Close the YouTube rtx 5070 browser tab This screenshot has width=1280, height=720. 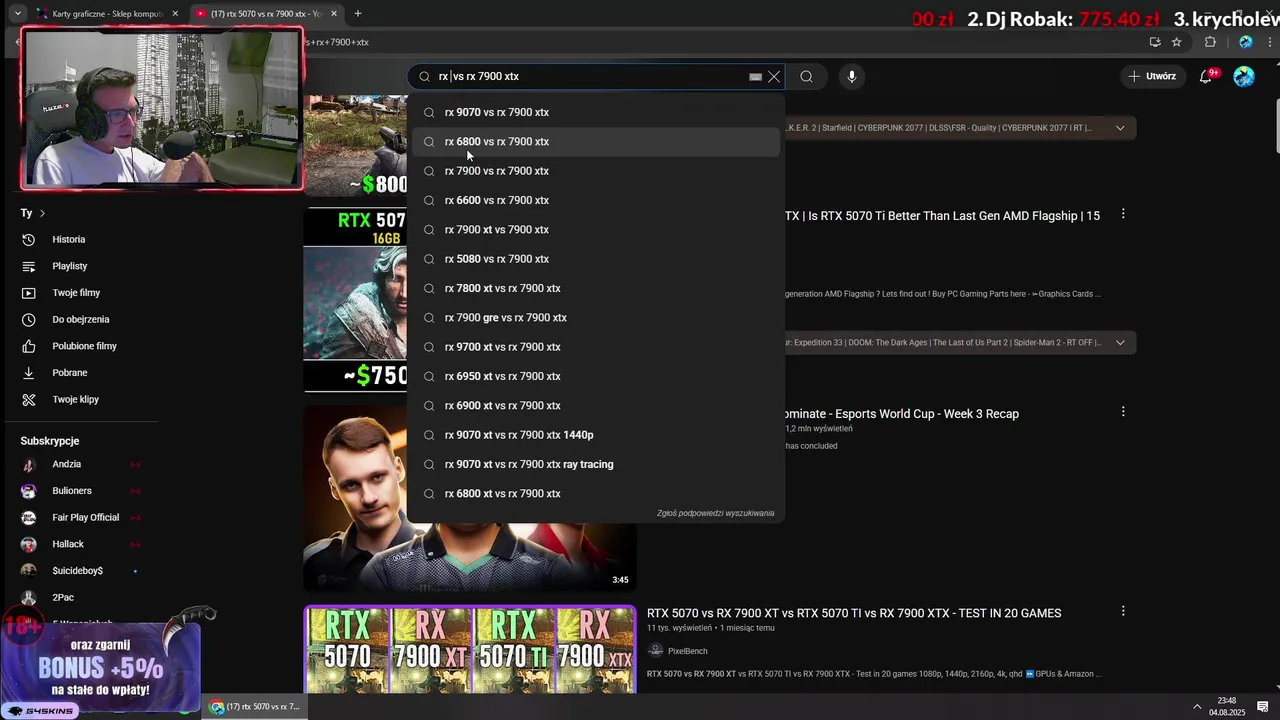coord(334,13)
